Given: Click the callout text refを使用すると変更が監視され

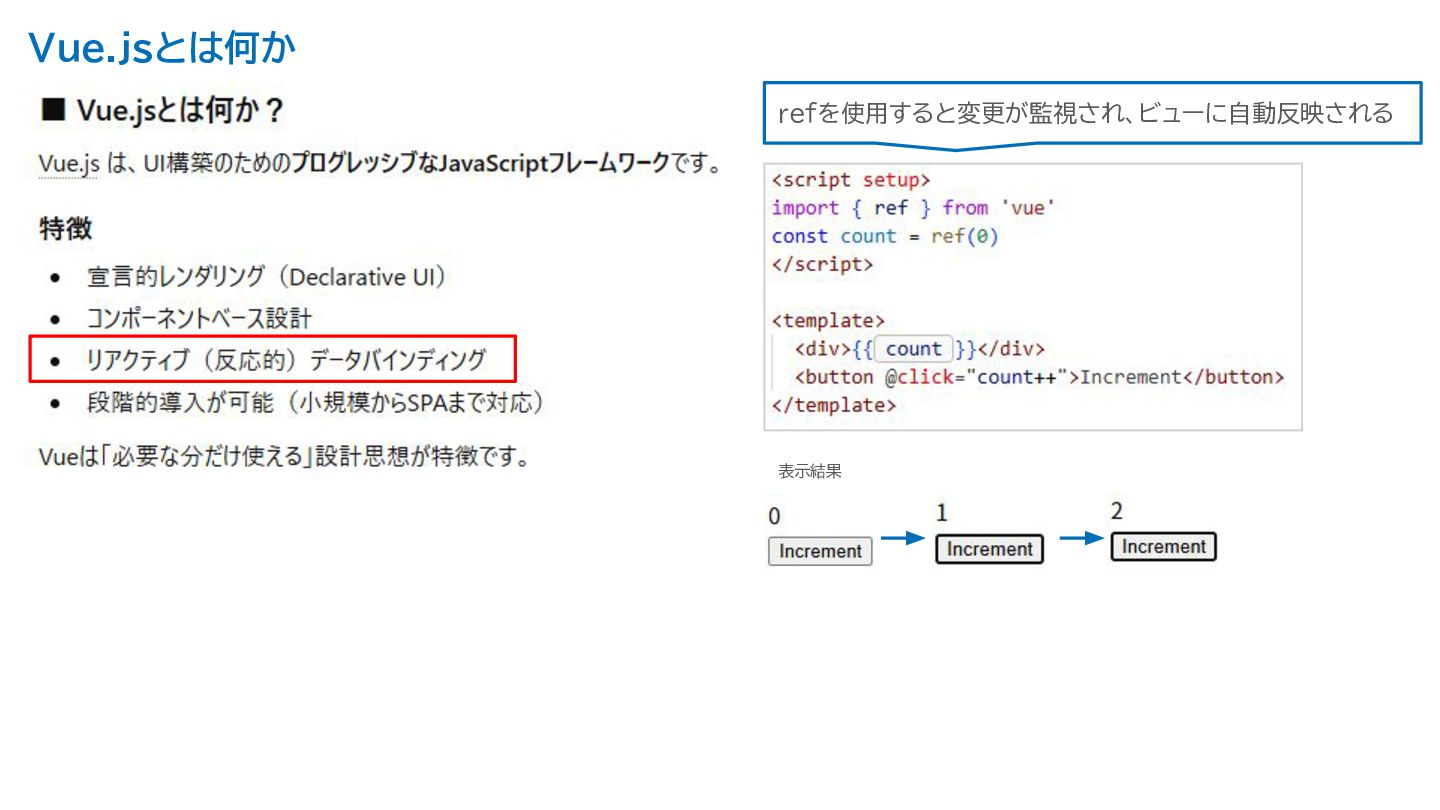Looking at the screenshot, I should 954,113.
